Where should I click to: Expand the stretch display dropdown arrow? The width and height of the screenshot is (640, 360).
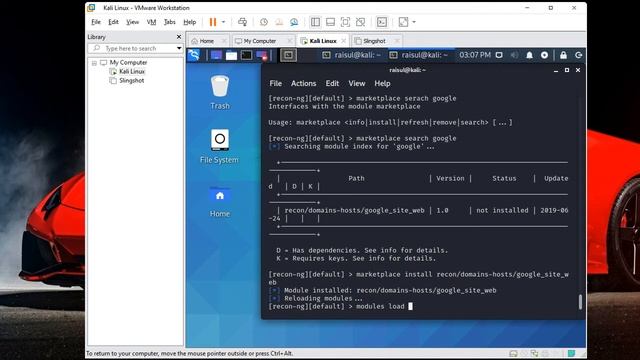(x=414, y=22)
